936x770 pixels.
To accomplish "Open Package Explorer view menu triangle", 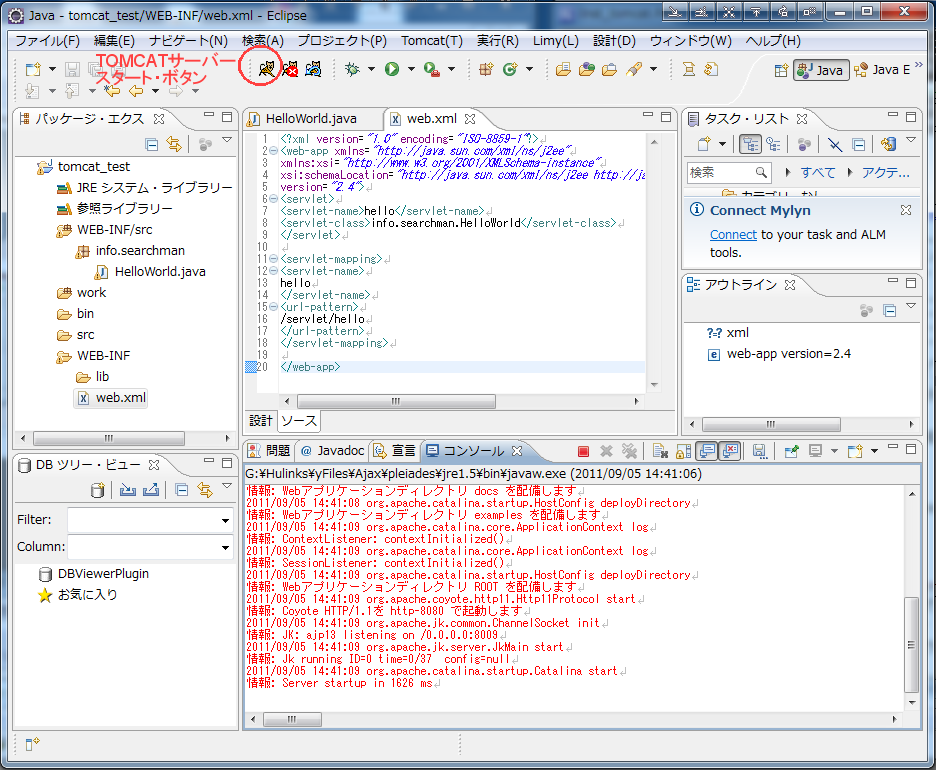I will (x=227, y=140).
